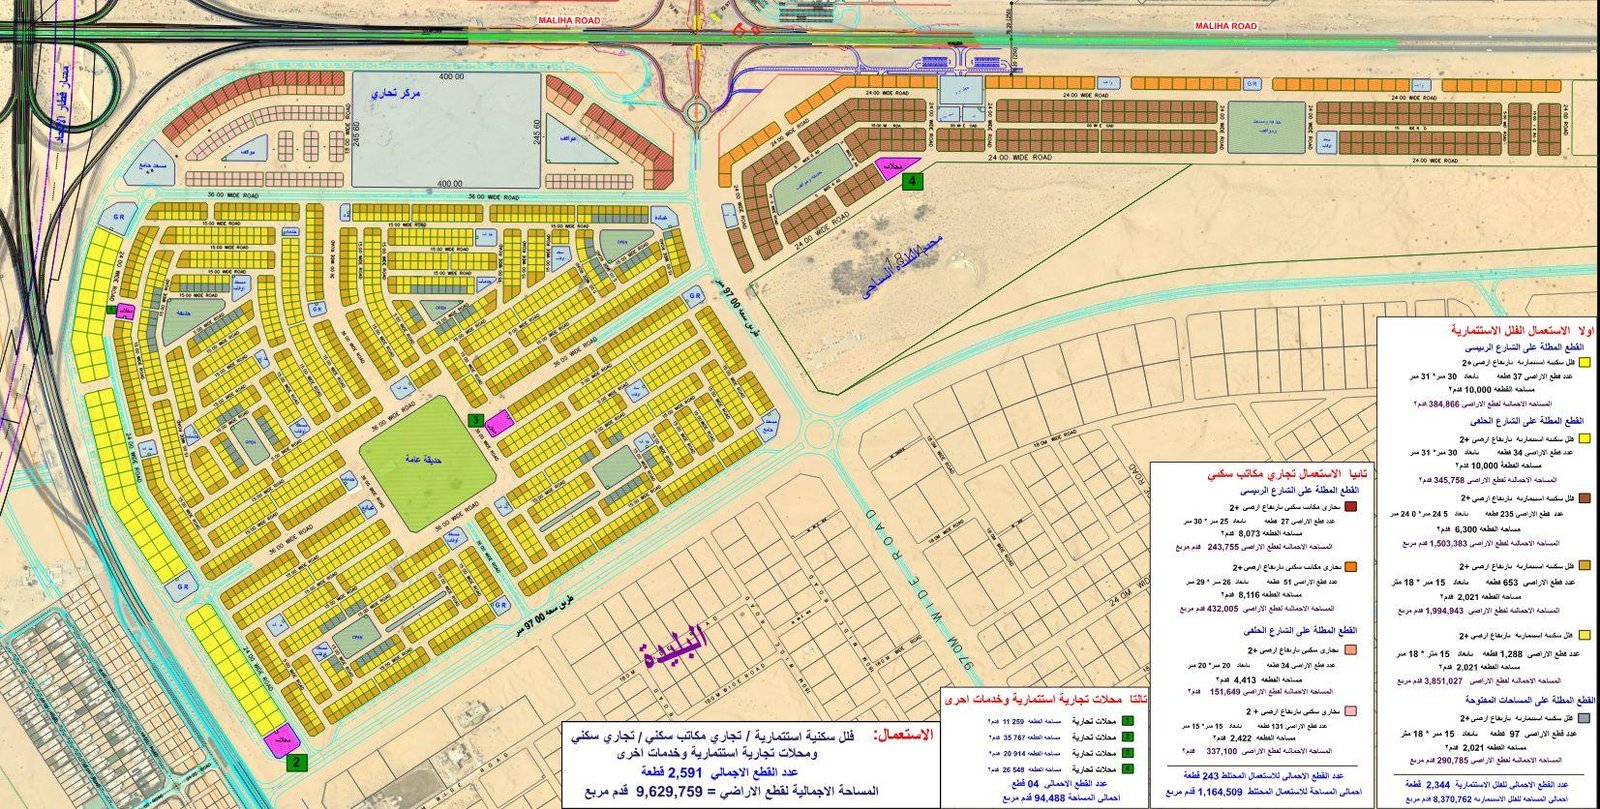1600x809 pixels.
Task: Click the grey legend swatch for 97 plots
Action: [1583, 718]
